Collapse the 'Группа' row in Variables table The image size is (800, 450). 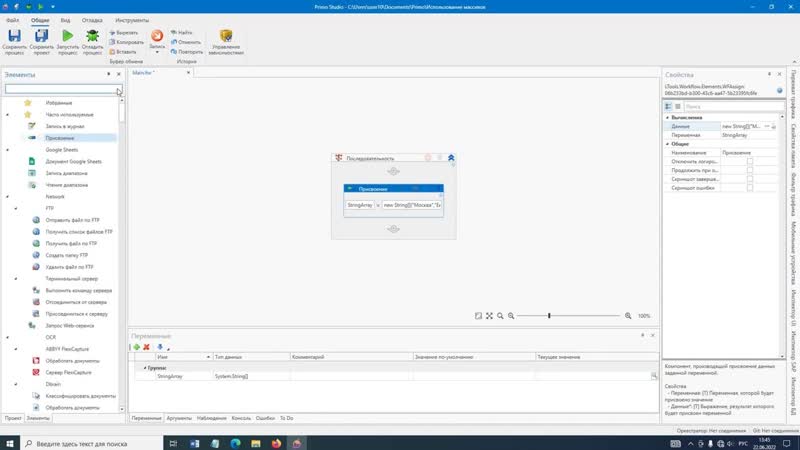point(144,367)
